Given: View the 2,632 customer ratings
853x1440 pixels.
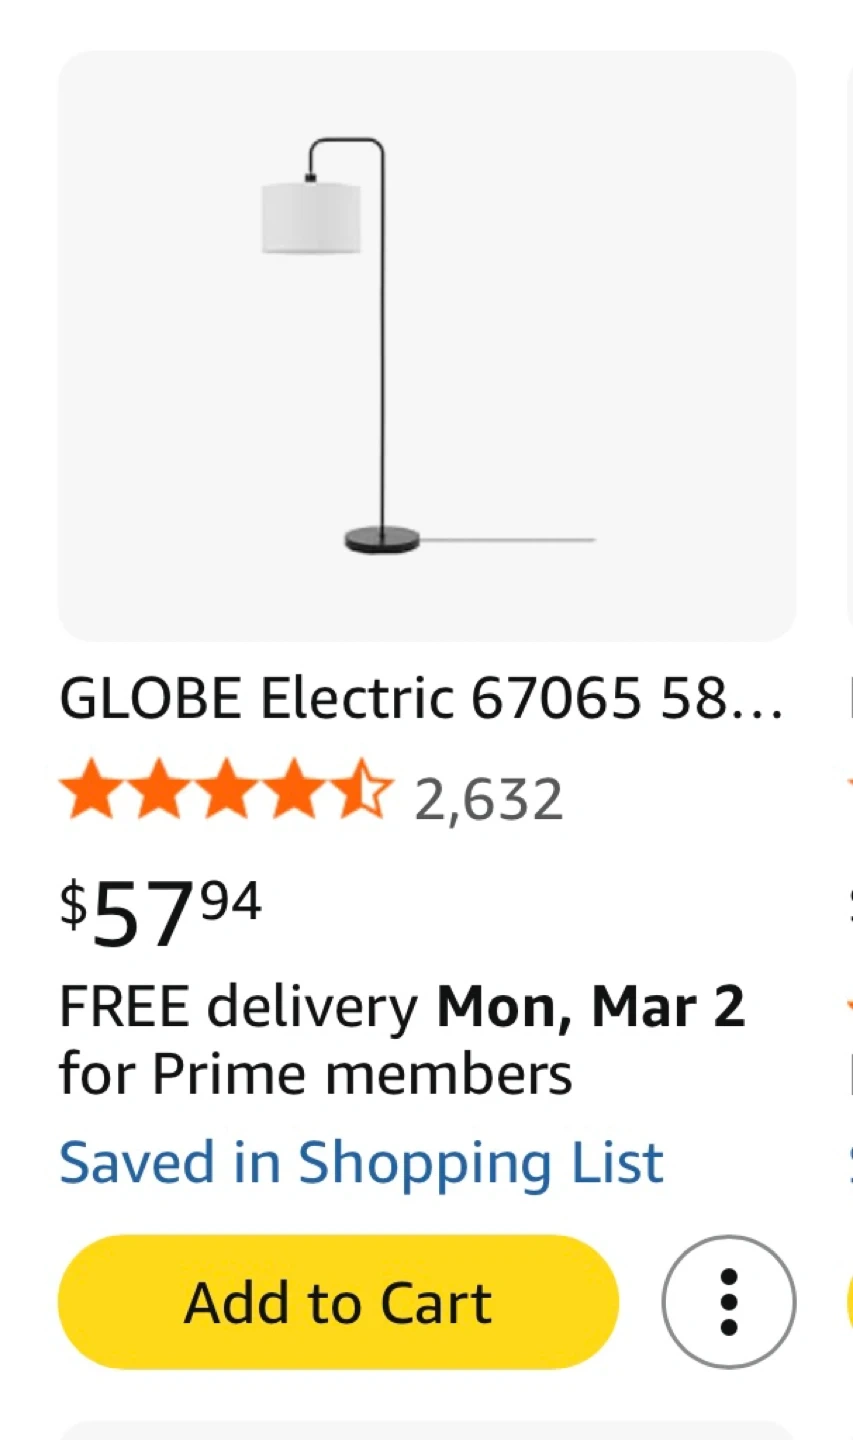Looking at the screenshot, I should pos(489,800).
